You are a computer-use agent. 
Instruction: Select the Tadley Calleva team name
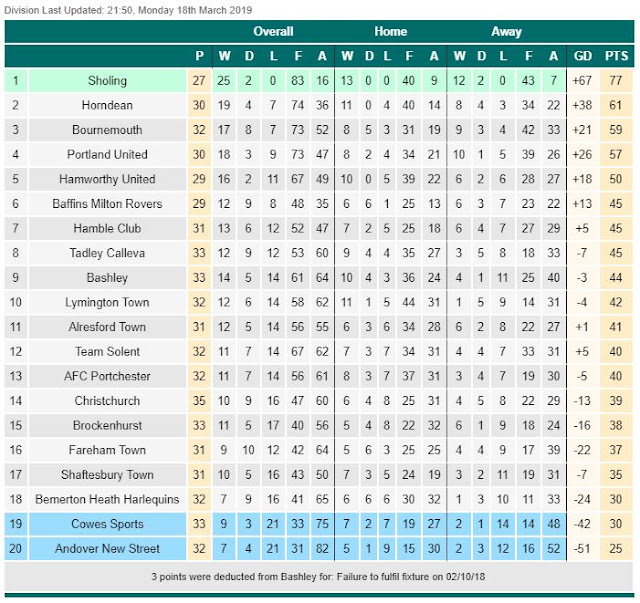(x=107, y=253)
